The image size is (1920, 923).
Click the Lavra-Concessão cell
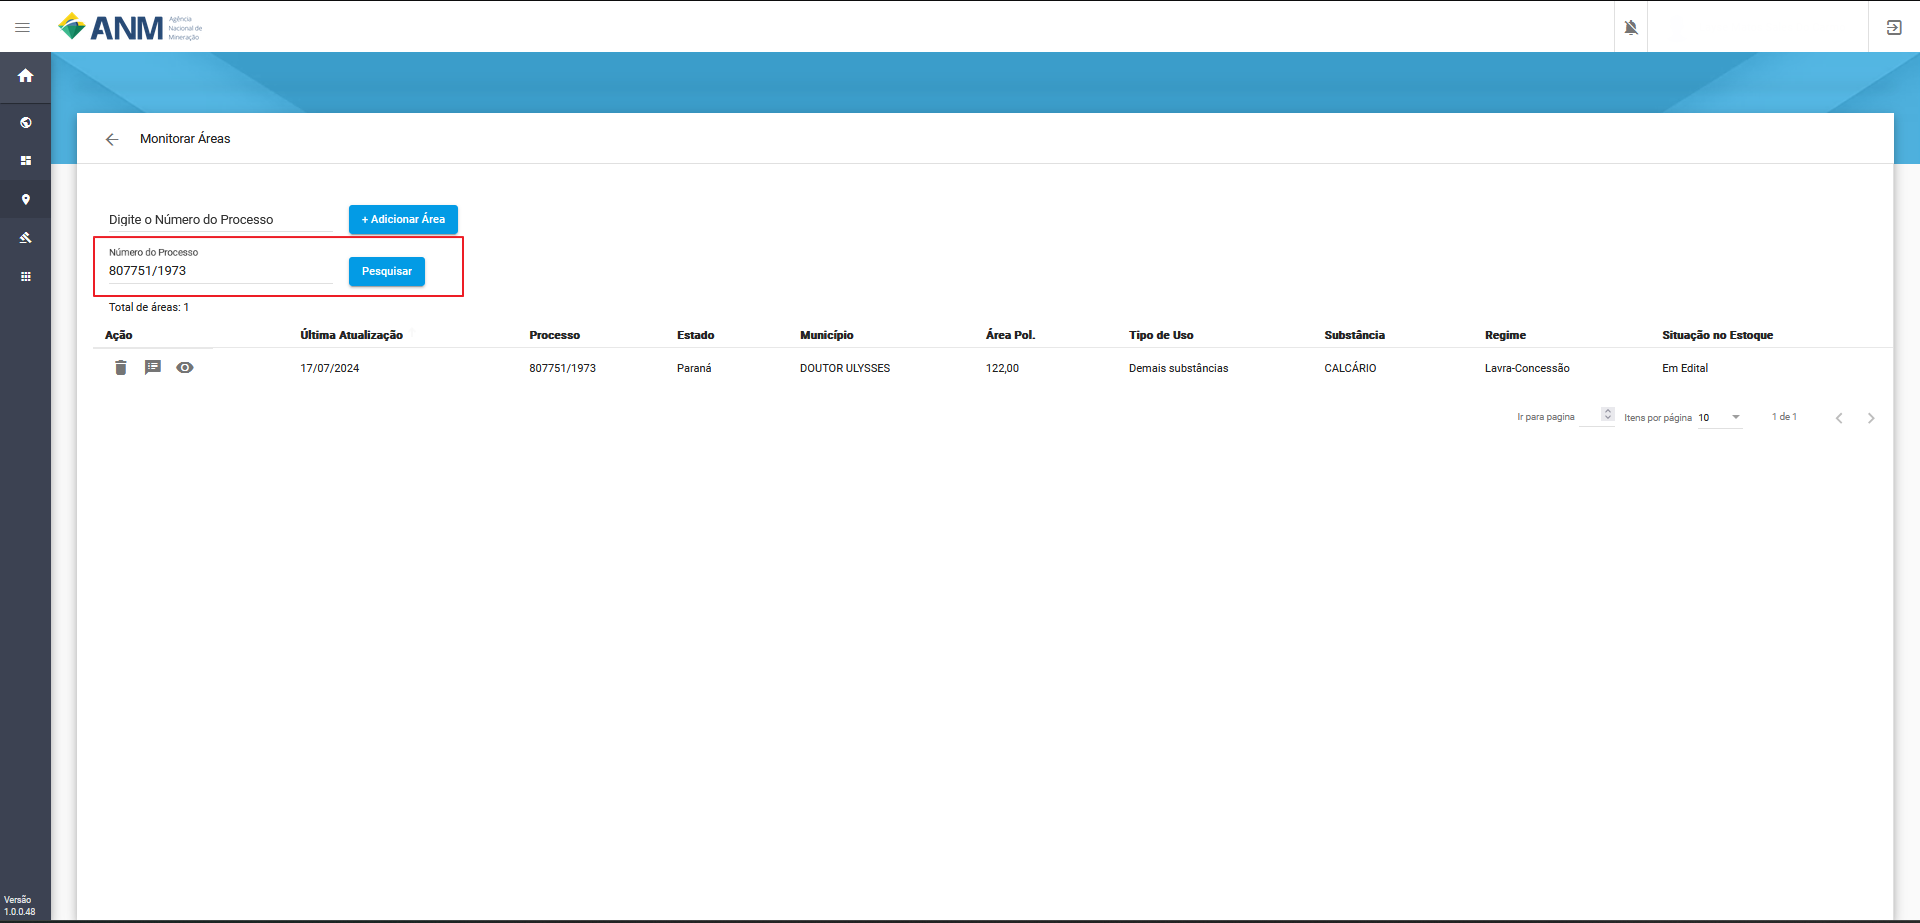[1527, 368]
